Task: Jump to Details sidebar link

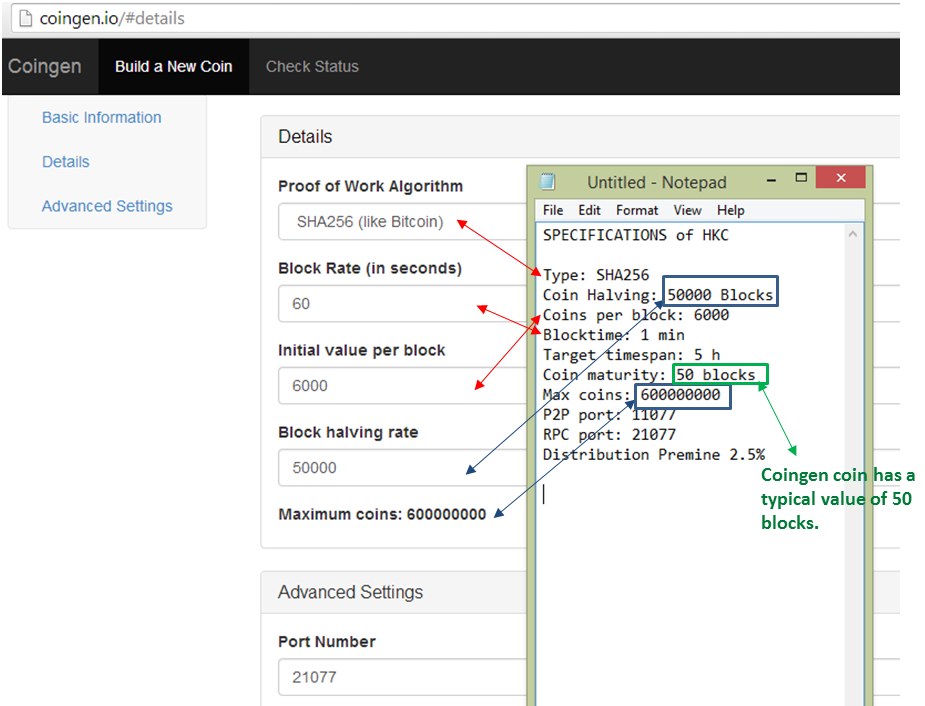Action: pos(65,162)
